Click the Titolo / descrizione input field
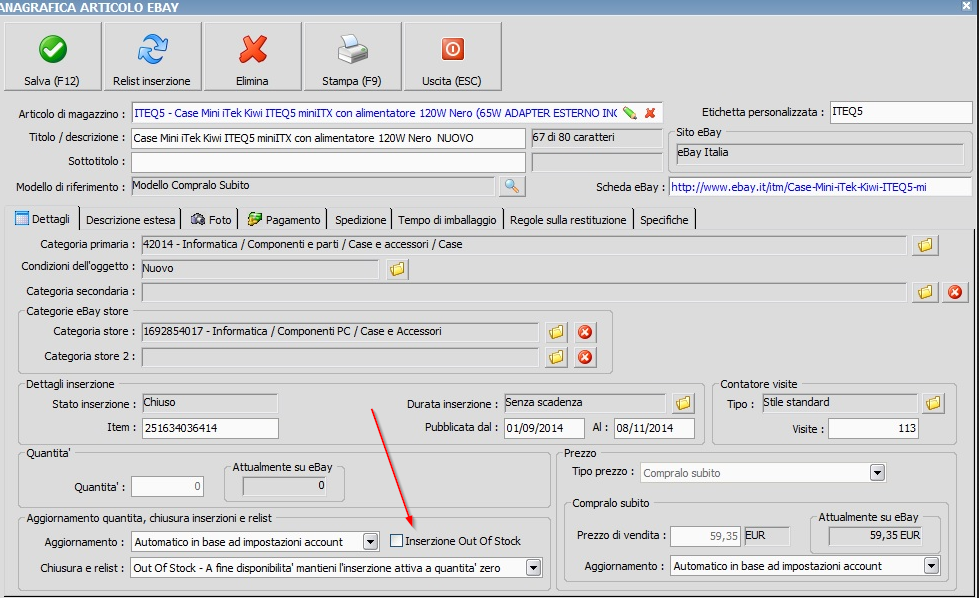Viewport: 979px width, 598px height. point(328,138)
